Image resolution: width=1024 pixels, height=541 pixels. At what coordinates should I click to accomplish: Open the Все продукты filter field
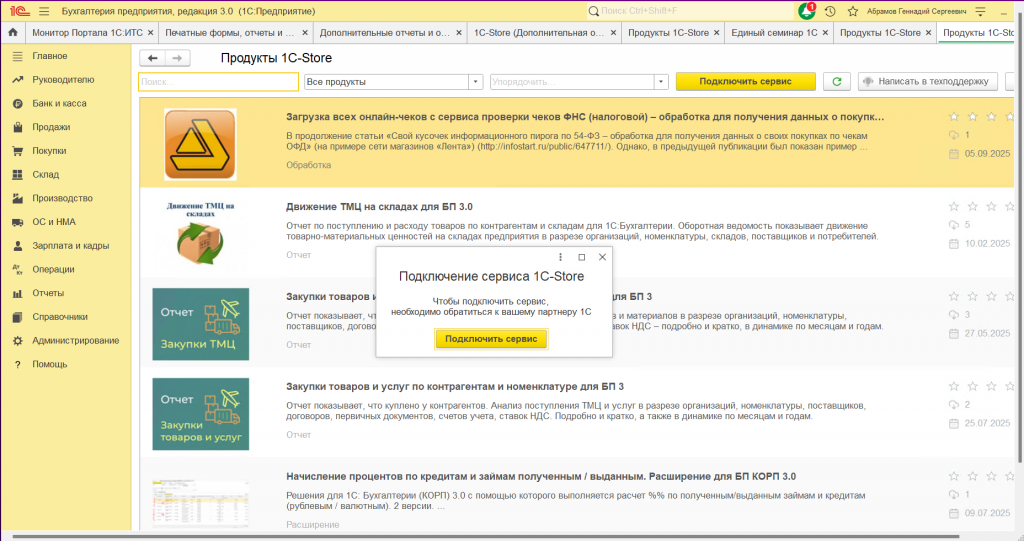coord(387,82)
